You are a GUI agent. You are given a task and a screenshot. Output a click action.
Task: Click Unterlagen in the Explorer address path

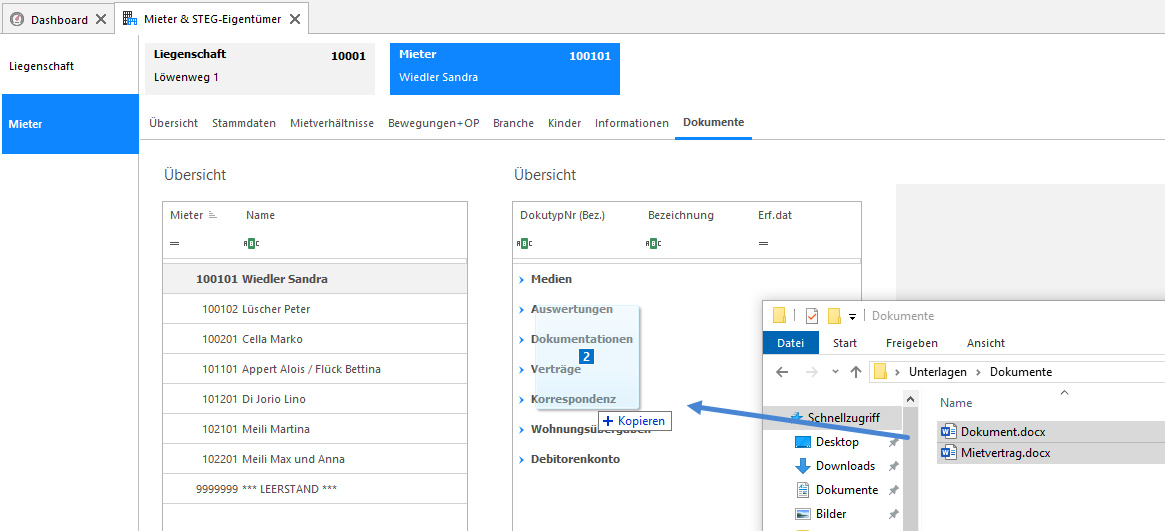coord(938,372)
